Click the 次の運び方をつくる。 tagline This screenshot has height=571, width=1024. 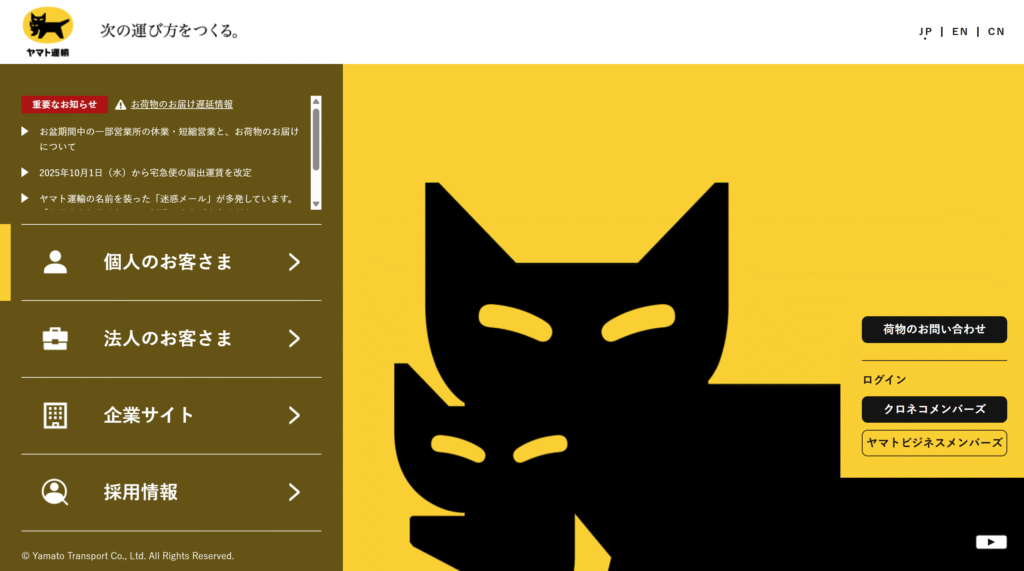170,31
